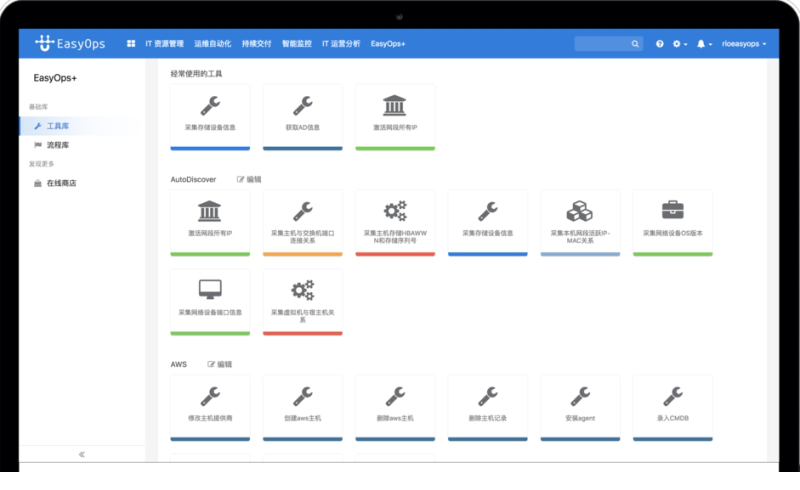The height and width of the screenshot is (490, 800).
Task: Expand the bell notifications dropdown
Action: click(x=704, y=44)
